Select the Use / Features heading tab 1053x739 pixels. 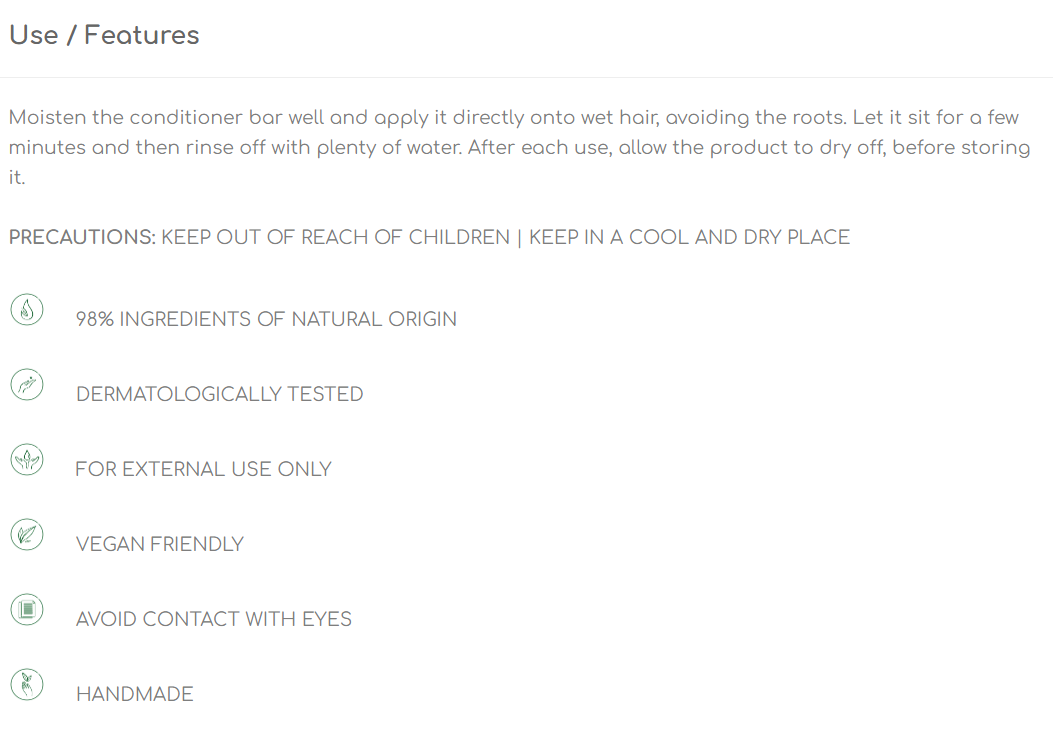104,35
